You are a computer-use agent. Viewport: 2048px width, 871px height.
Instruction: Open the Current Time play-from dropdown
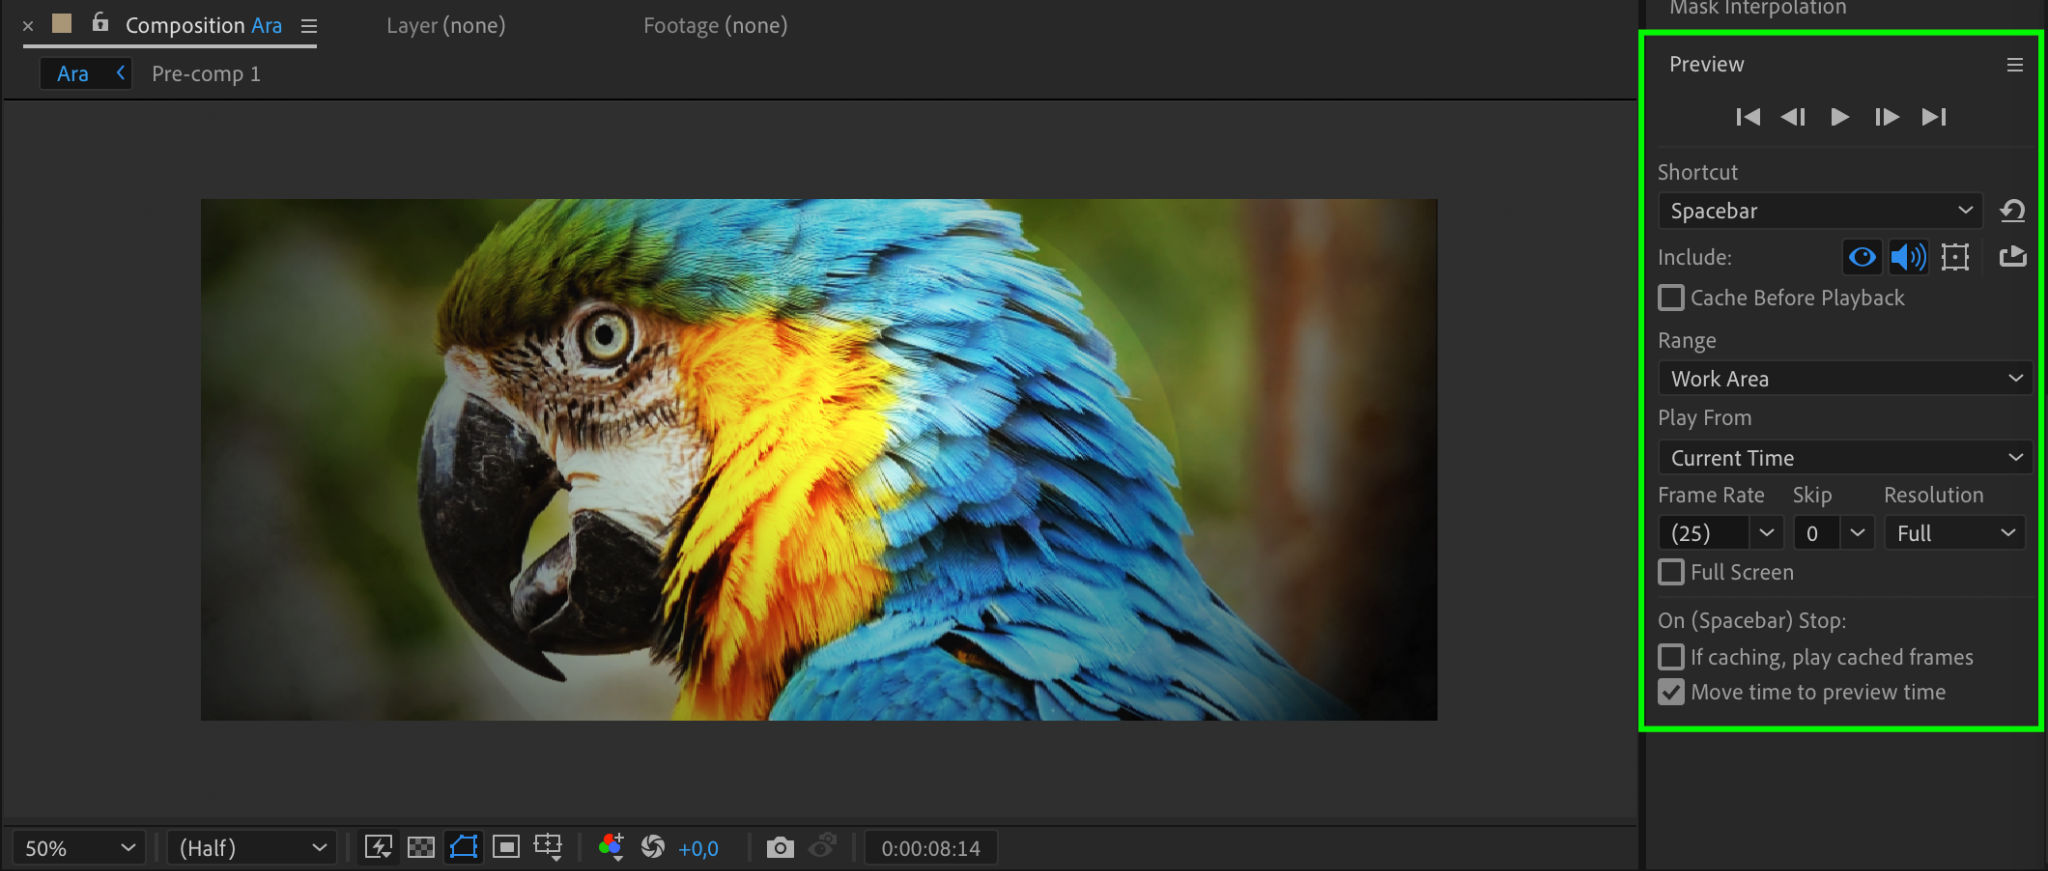coord(1845,458)
